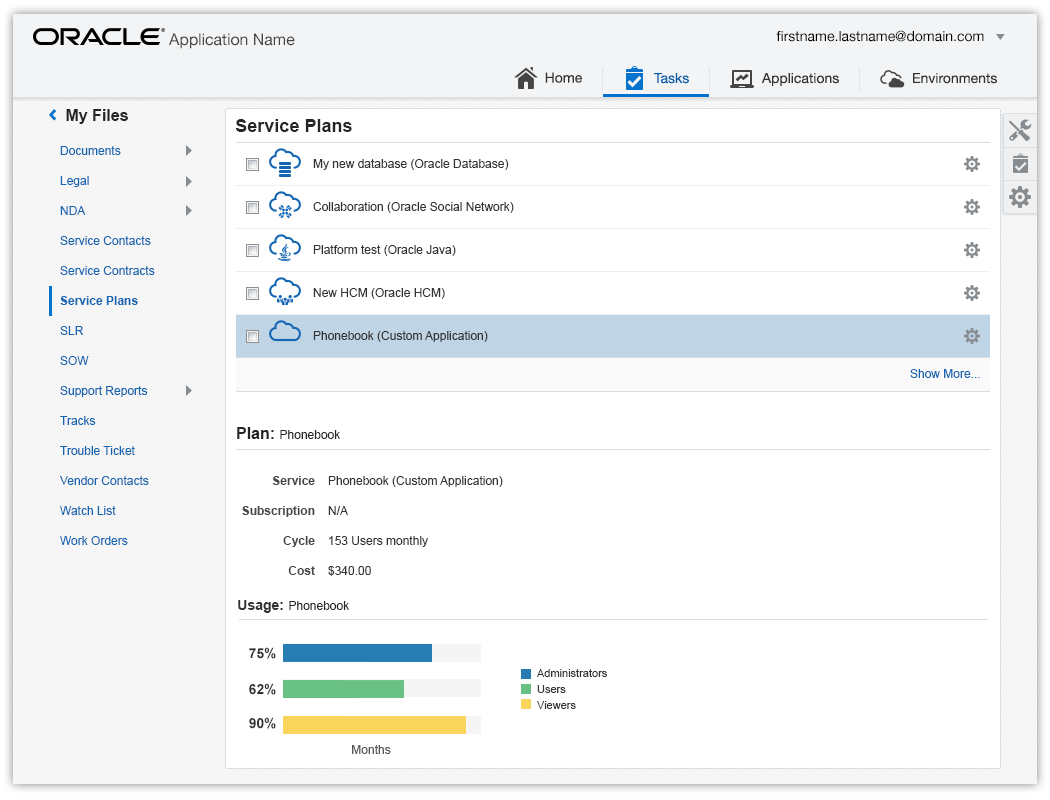The height and width of the screenshot is (800, 1050).
Task: Open the NDA link
Action: tap(72, 211)
